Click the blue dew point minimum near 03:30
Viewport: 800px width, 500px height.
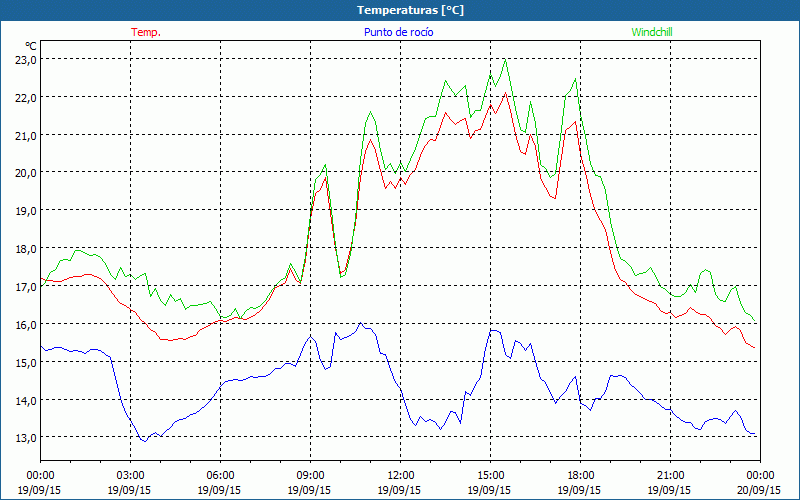(145, 441)
